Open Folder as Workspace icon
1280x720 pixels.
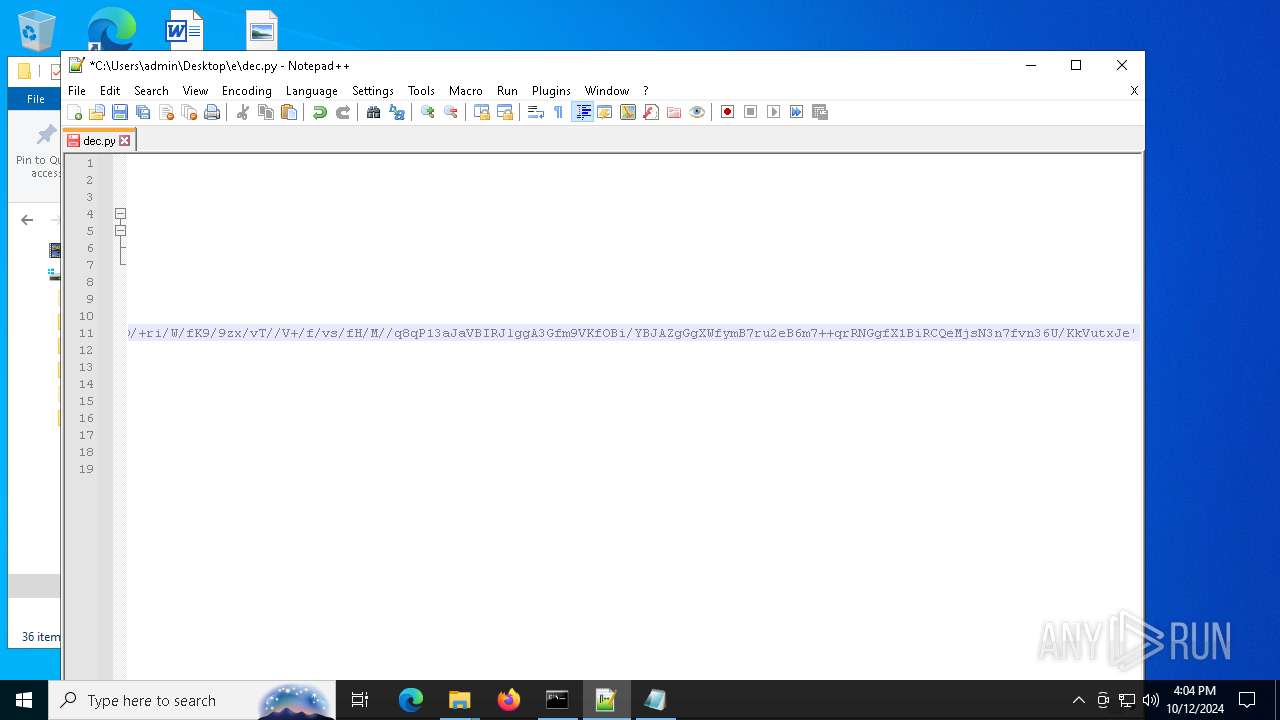tap(674, 112)
